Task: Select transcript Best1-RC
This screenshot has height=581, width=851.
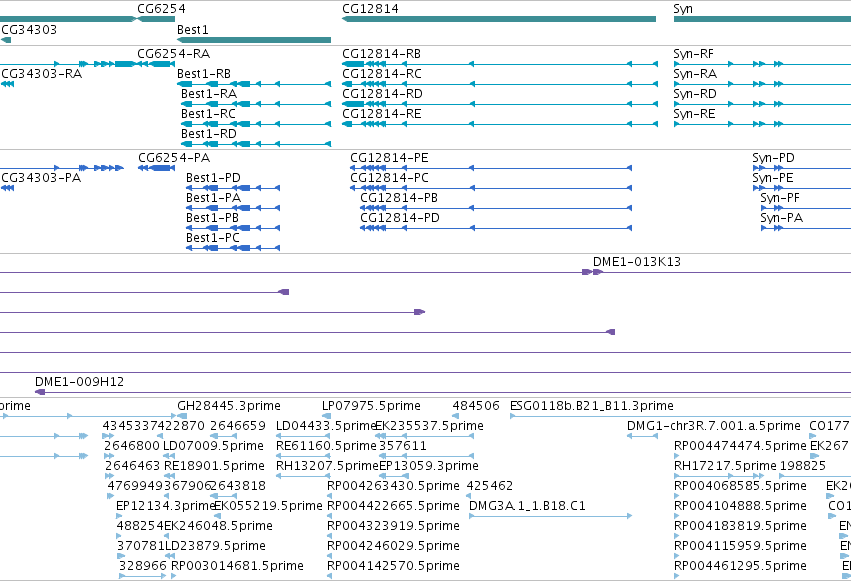Action: click(208, 114)
